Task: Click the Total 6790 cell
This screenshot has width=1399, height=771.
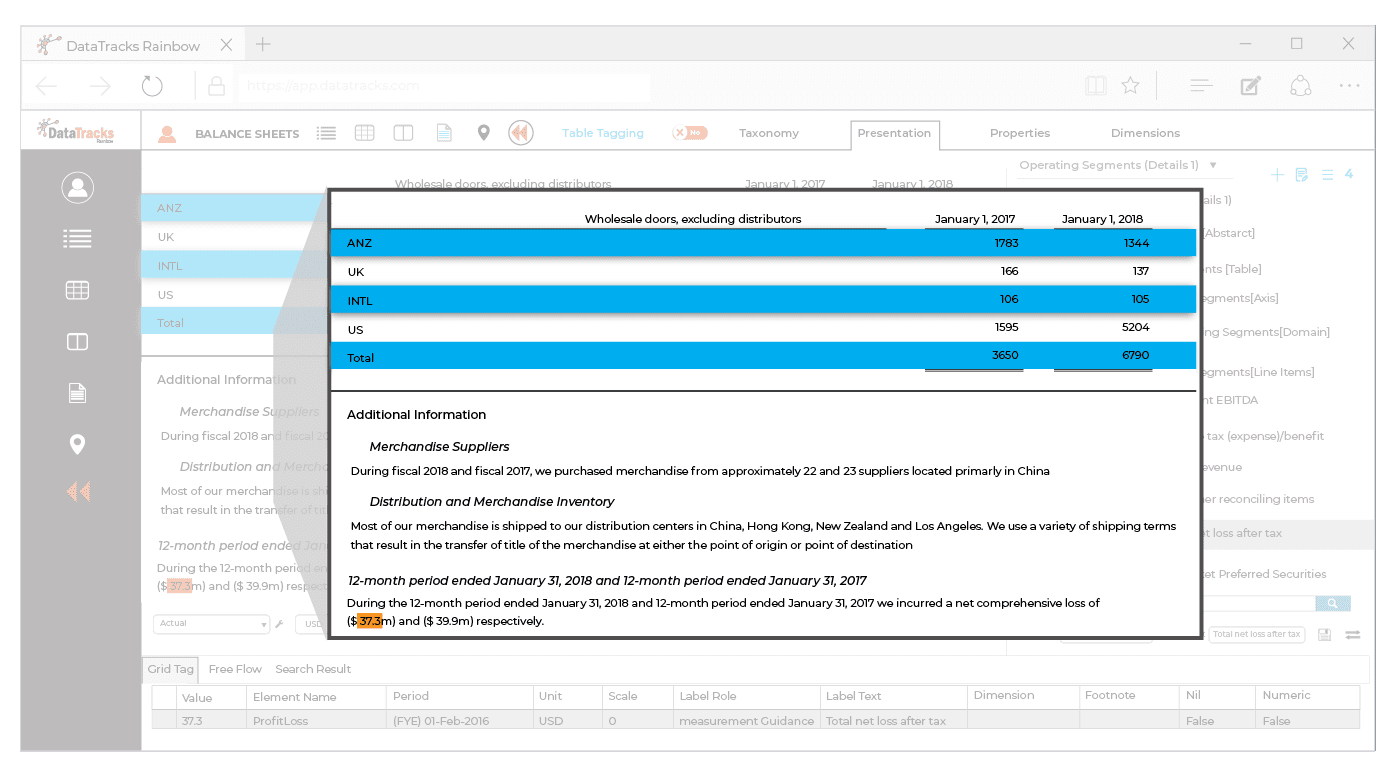Action: point(1136,355)
